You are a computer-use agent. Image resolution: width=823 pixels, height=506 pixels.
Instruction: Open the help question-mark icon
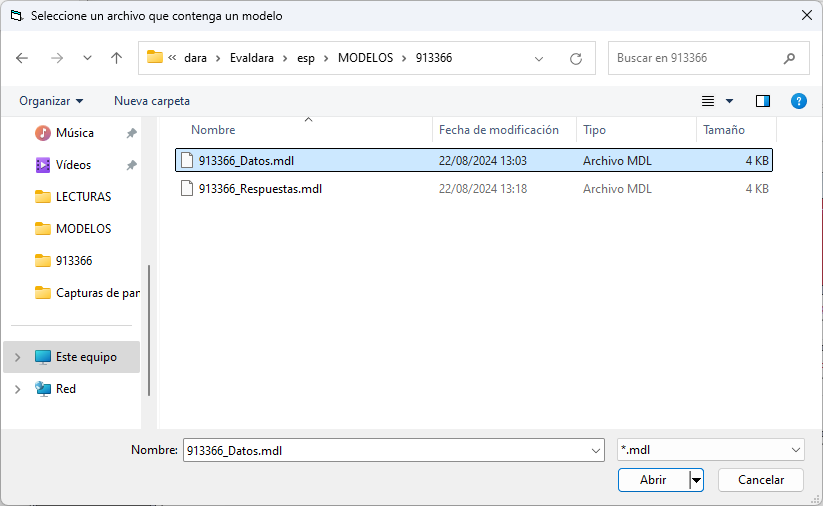point(798,101)
